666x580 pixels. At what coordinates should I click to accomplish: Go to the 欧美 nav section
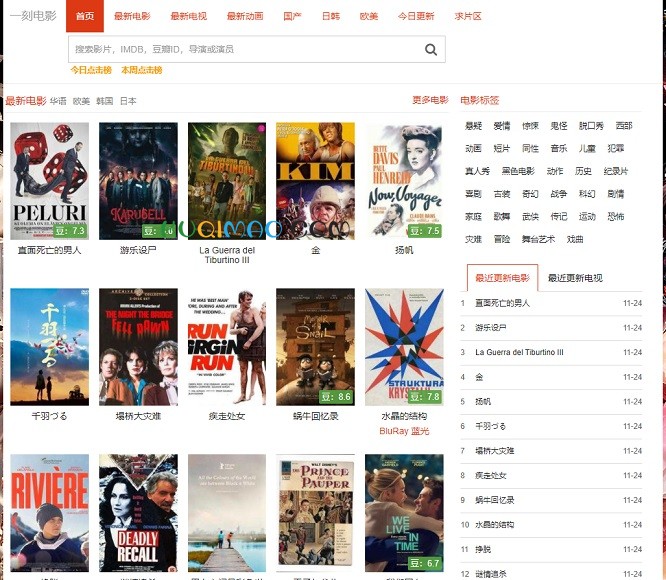pyautogui.click(x=369, y=16)
